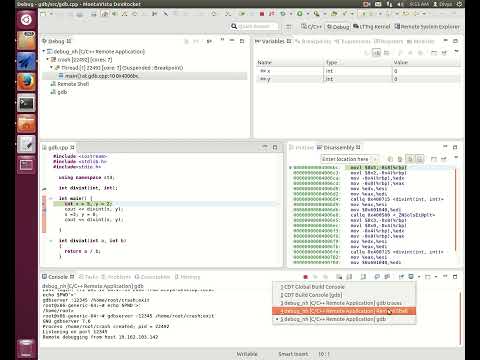The width and height of the screenshot is (480, 360).
Task: Select variable x row in Variables
Action: (x=358, y=71)
